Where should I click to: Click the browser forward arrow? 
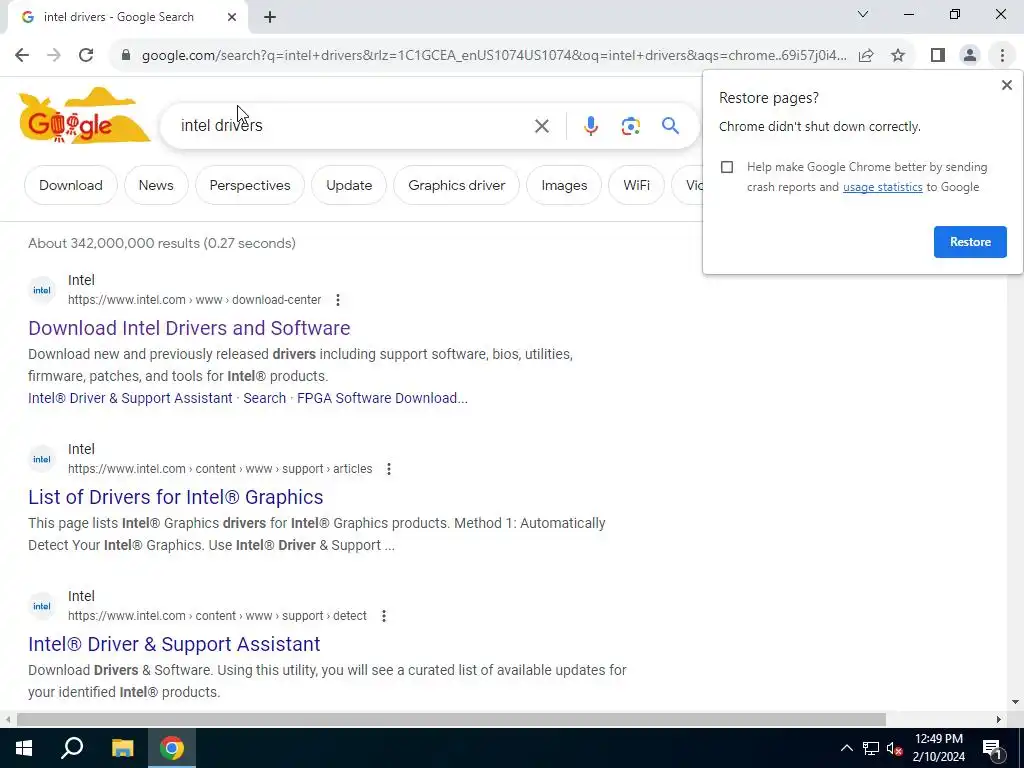click(54, 56)
